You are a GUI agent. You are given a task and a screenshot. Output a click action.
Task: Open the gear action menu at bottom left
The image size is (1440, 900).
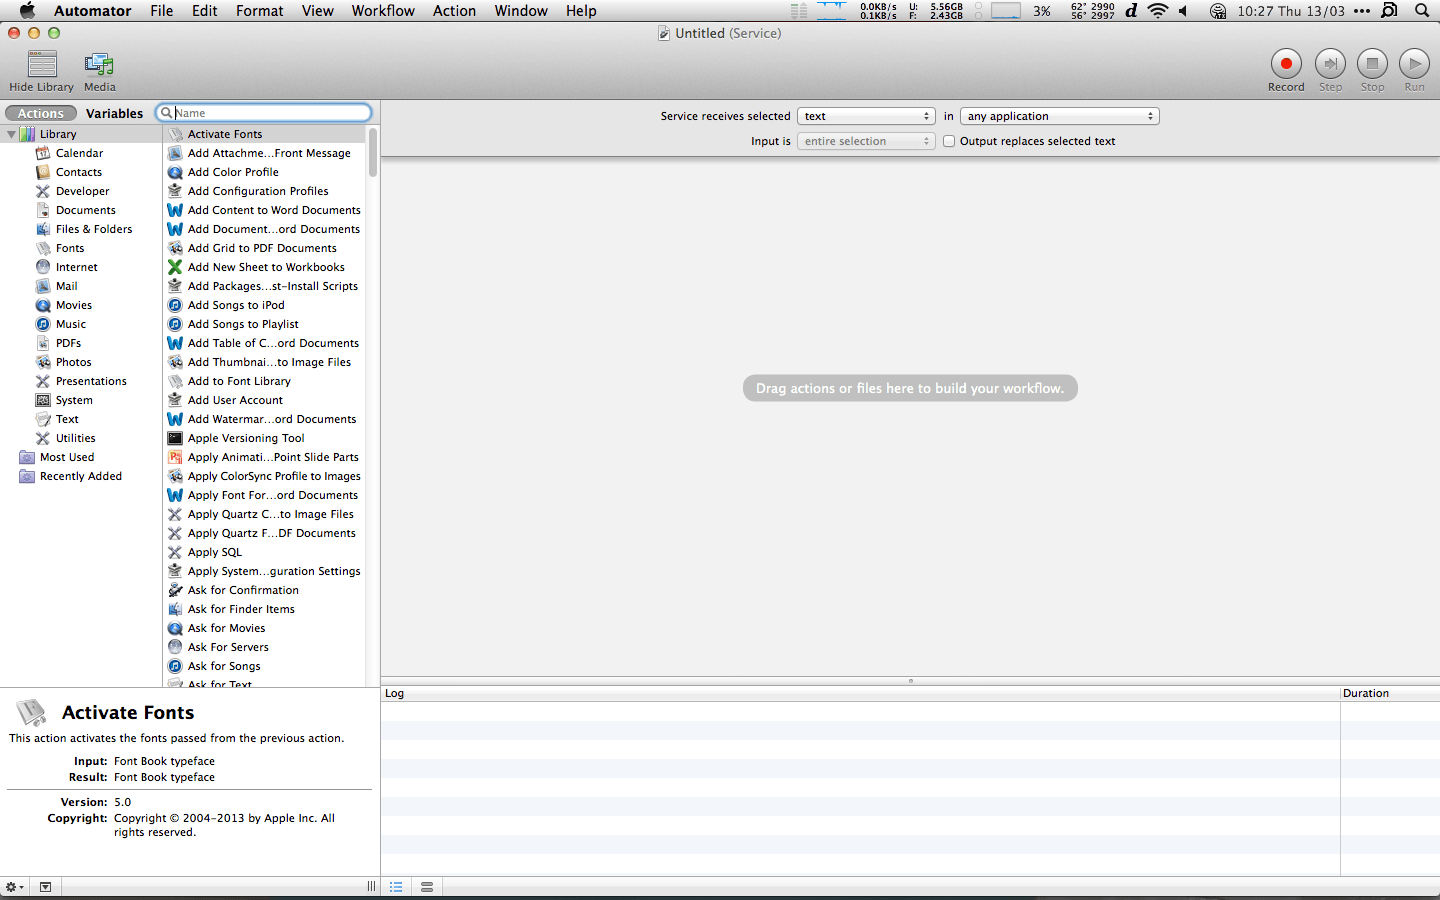pyautogui.click(x=14, y=887)
